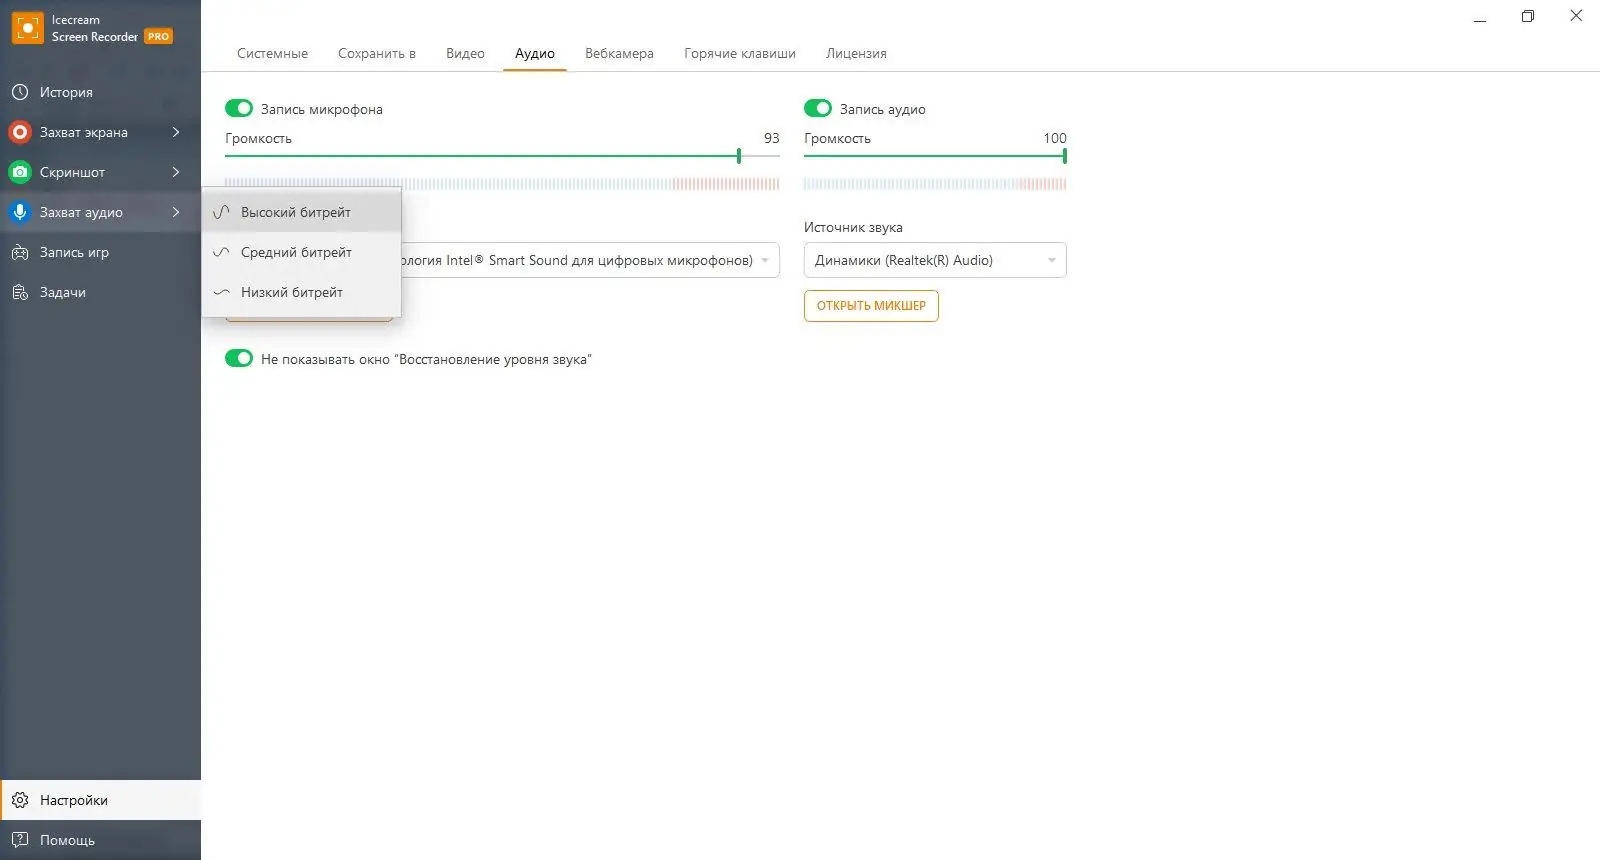Click the Запись микрофона label
The image size is (1600, 860).
[322, 109]
